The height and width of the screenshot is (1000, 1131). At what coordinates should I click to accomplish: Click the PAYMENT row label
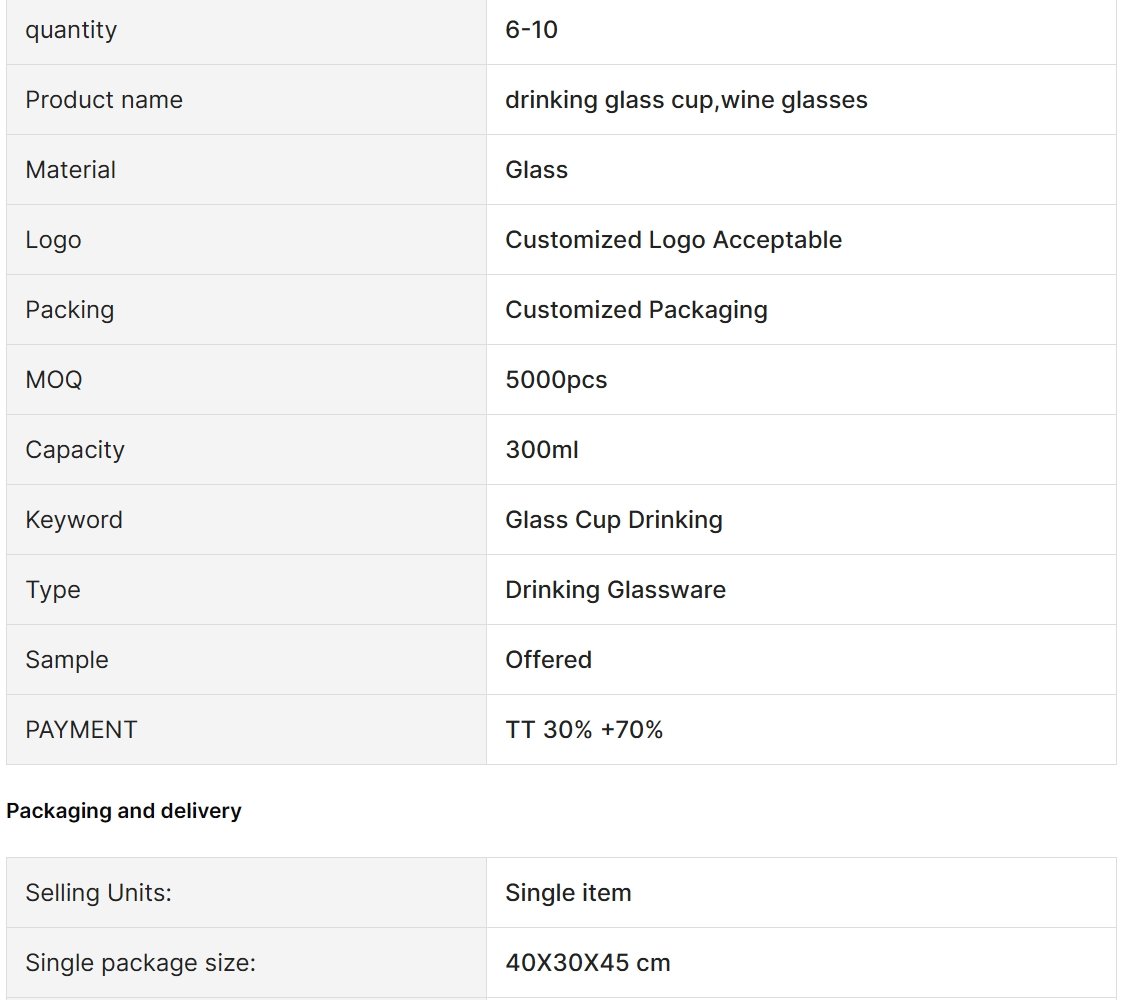point(81,729)
